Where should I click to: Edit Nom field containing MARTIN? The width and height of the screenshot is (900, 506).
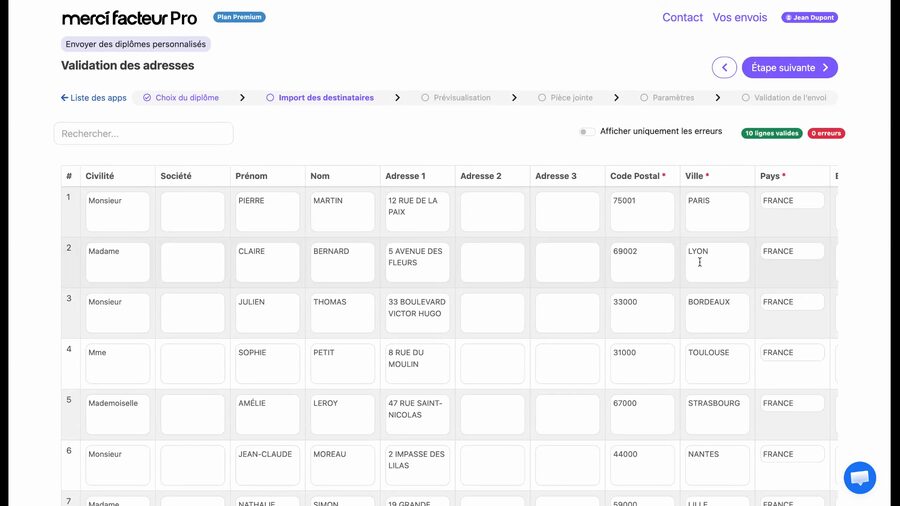click(343, 212)
